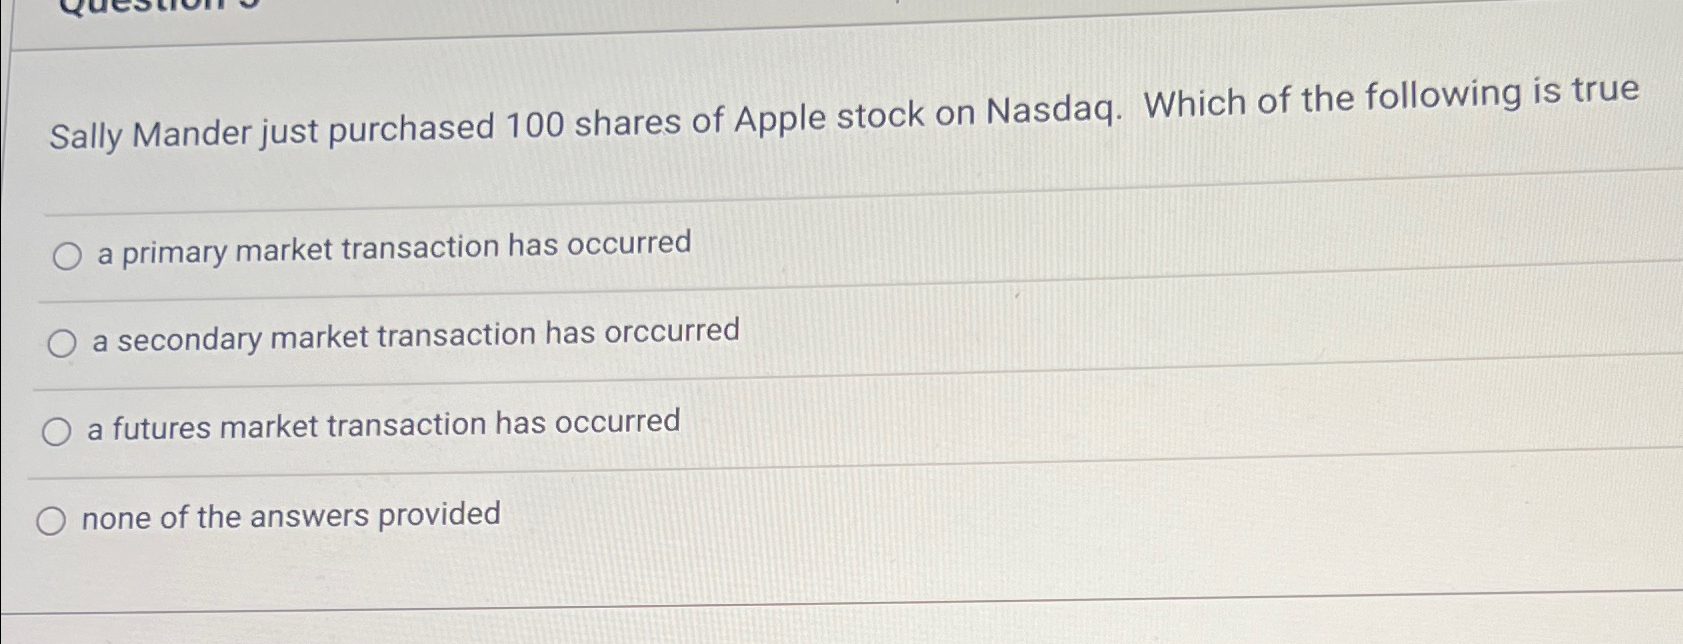Click the text "a secondary market transaction has orccurred"
Viewport: 1683px width, 644px height.
point(415,333)
